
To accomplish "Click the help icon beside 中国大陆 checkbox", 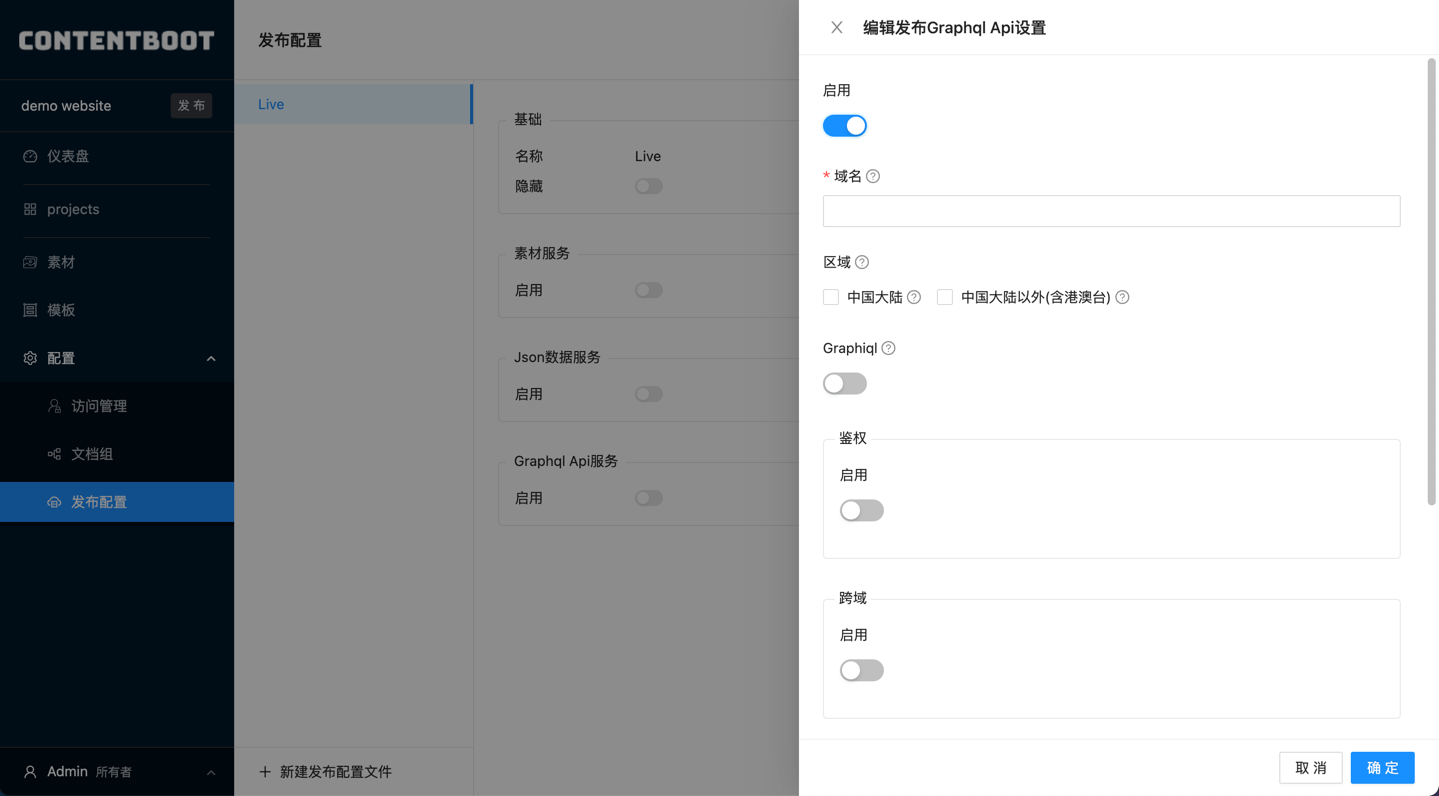I will 914,297.
